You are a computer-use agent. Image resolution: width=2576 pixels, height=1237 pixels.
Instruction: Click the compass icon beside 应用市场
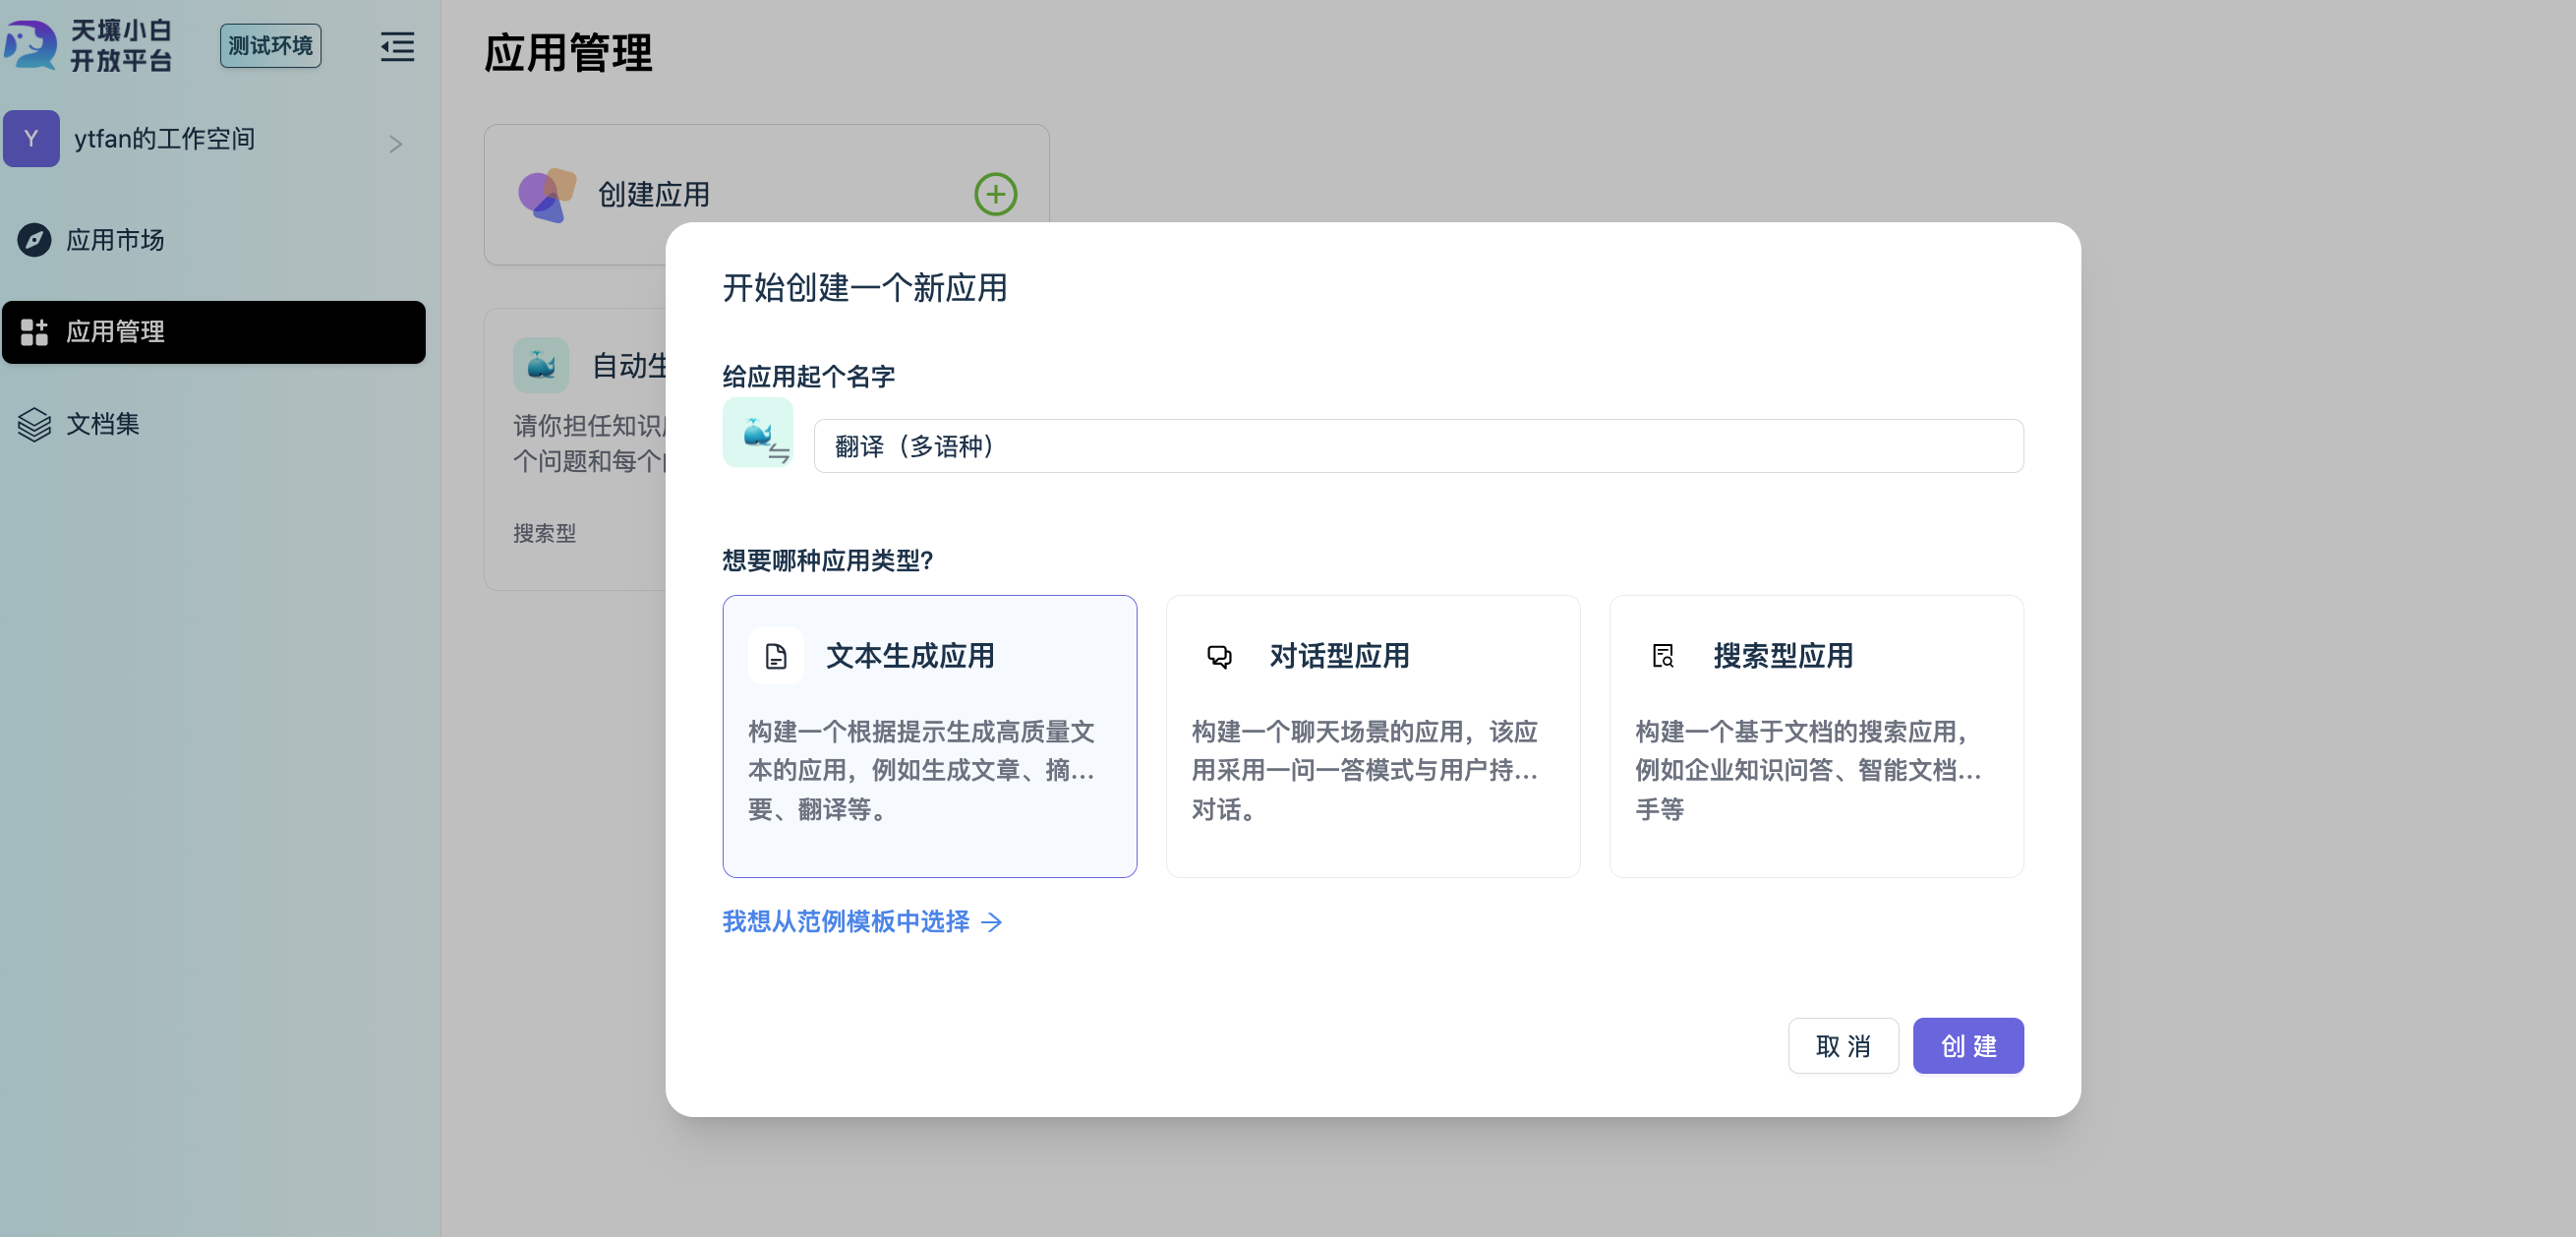pos(34,240)
